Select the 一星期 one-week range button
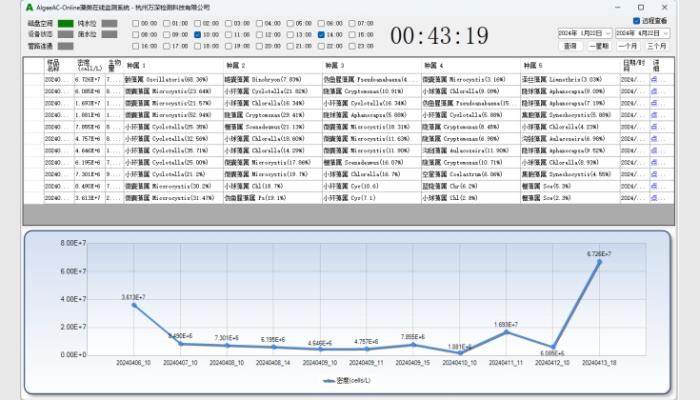 [x=598, y=46]
